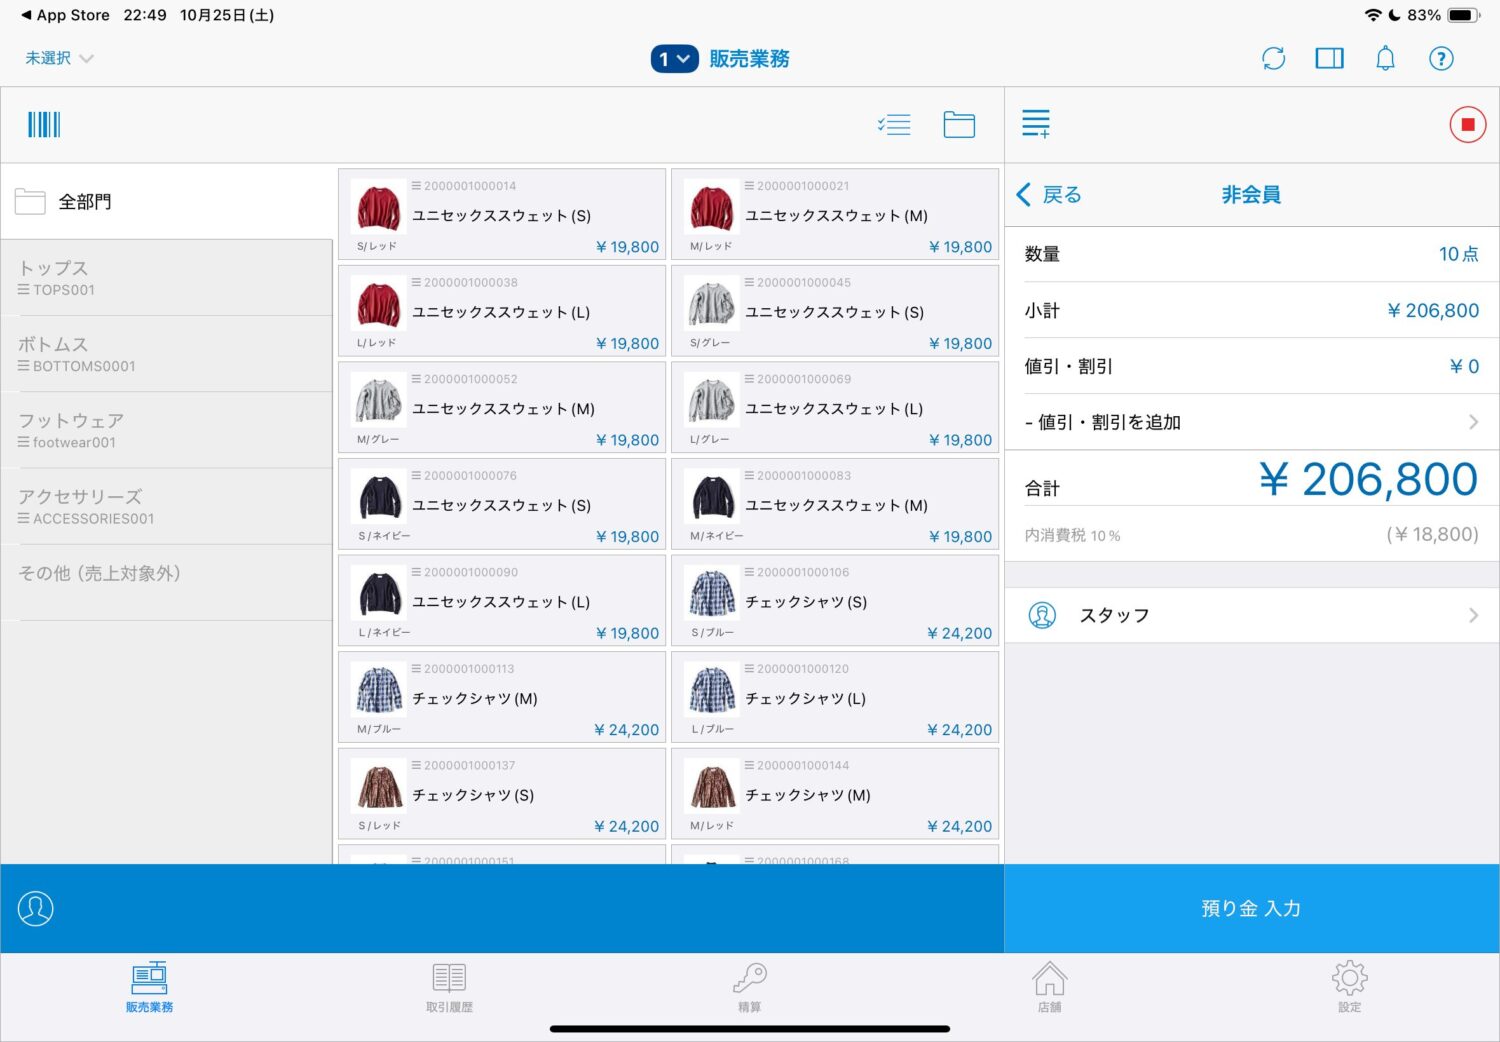Add チェックシャツ (S) blue product
Screen dimensions: 1500x1042
[834, 602]
